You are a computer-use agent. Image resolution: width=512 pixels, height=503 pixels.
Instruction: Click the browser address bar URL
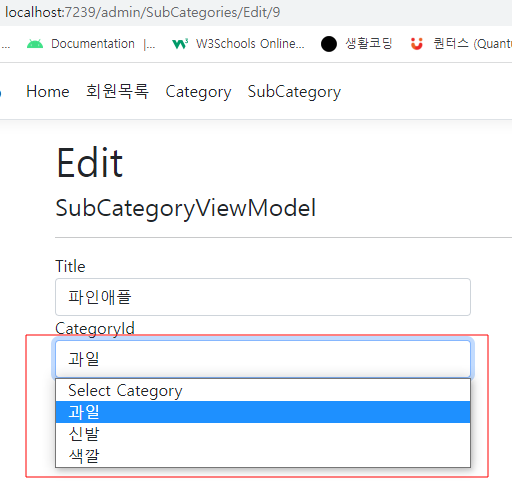142,12
